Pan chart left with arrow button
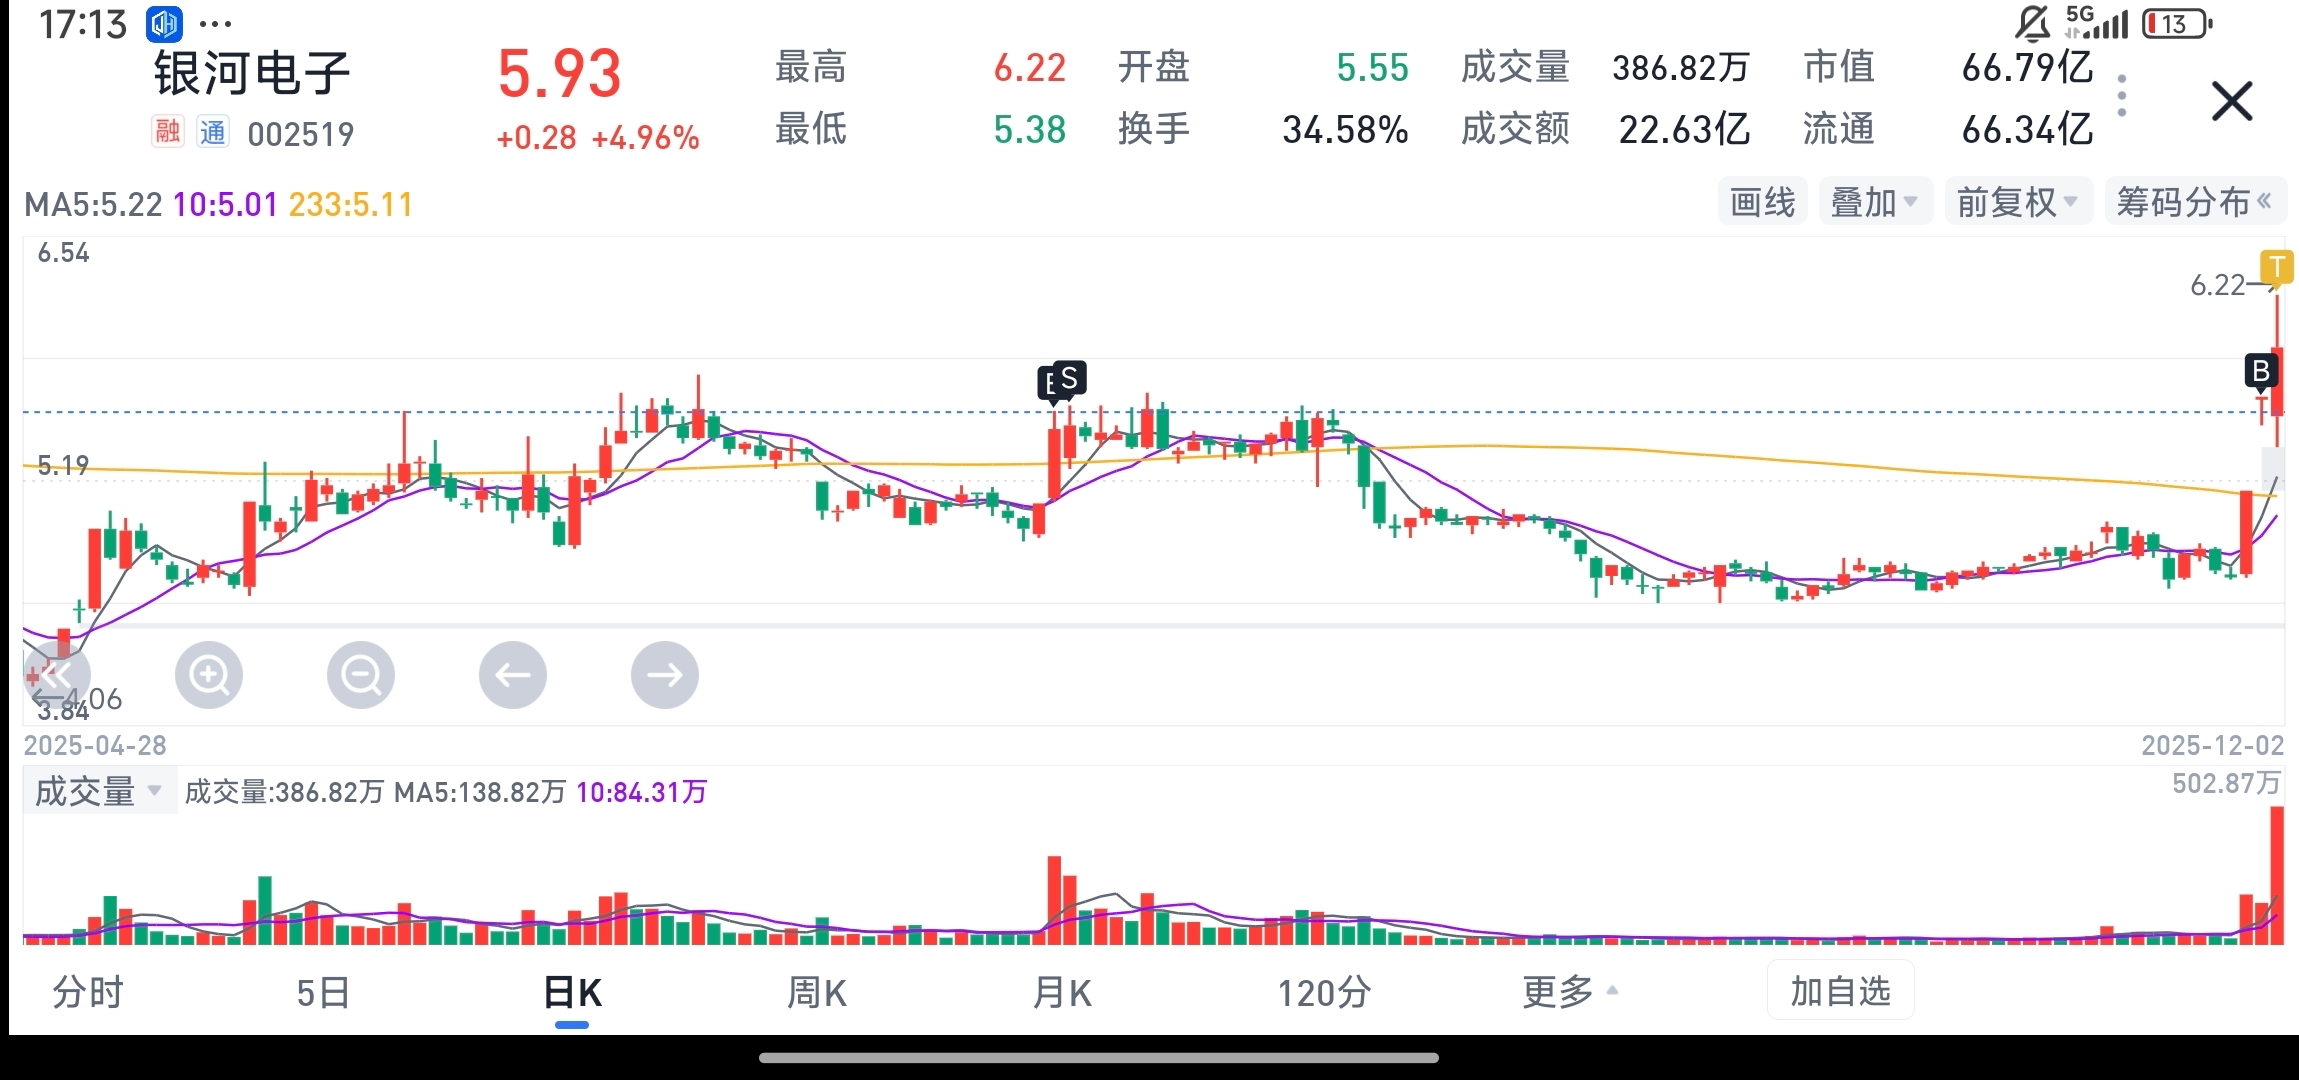The width and height of the screenshot is (2299, 1080). (513, 676)
